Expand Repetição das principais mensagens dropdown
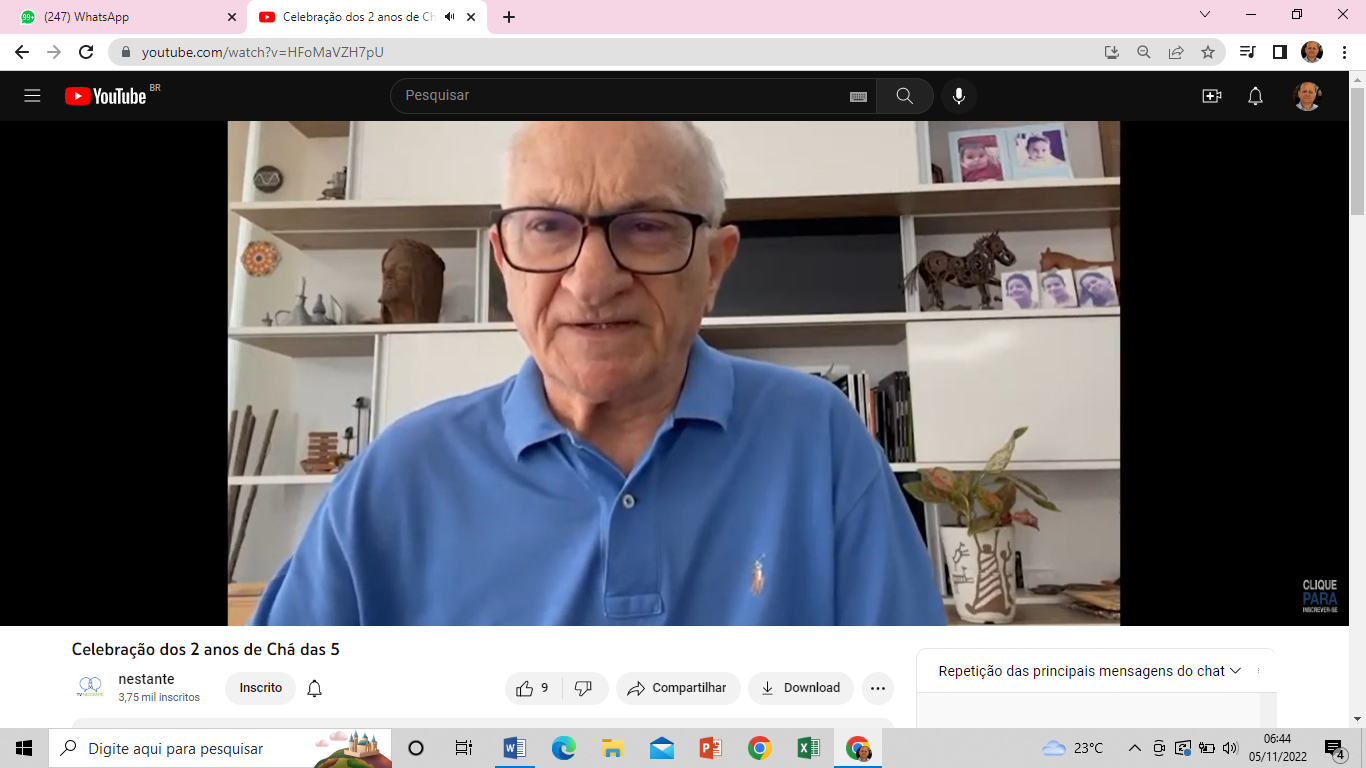The height and width of the screenshot is (768, 1366). [x=1090, y=671]
